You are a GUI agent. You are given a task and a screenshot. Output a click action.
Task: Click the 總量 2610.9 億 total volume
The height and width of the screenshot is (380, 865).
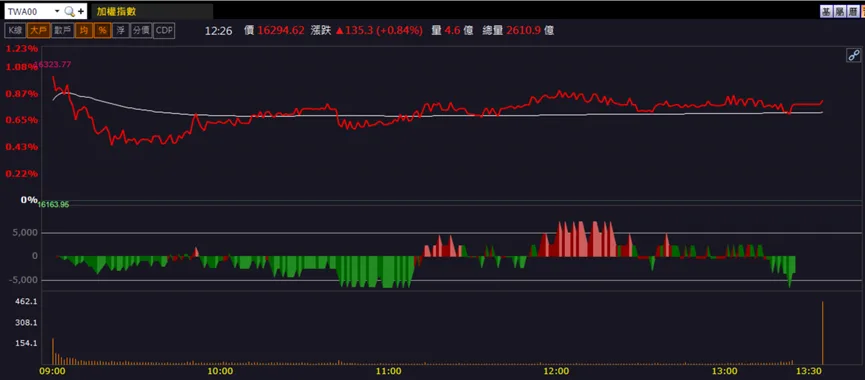(x=517, y=31)
